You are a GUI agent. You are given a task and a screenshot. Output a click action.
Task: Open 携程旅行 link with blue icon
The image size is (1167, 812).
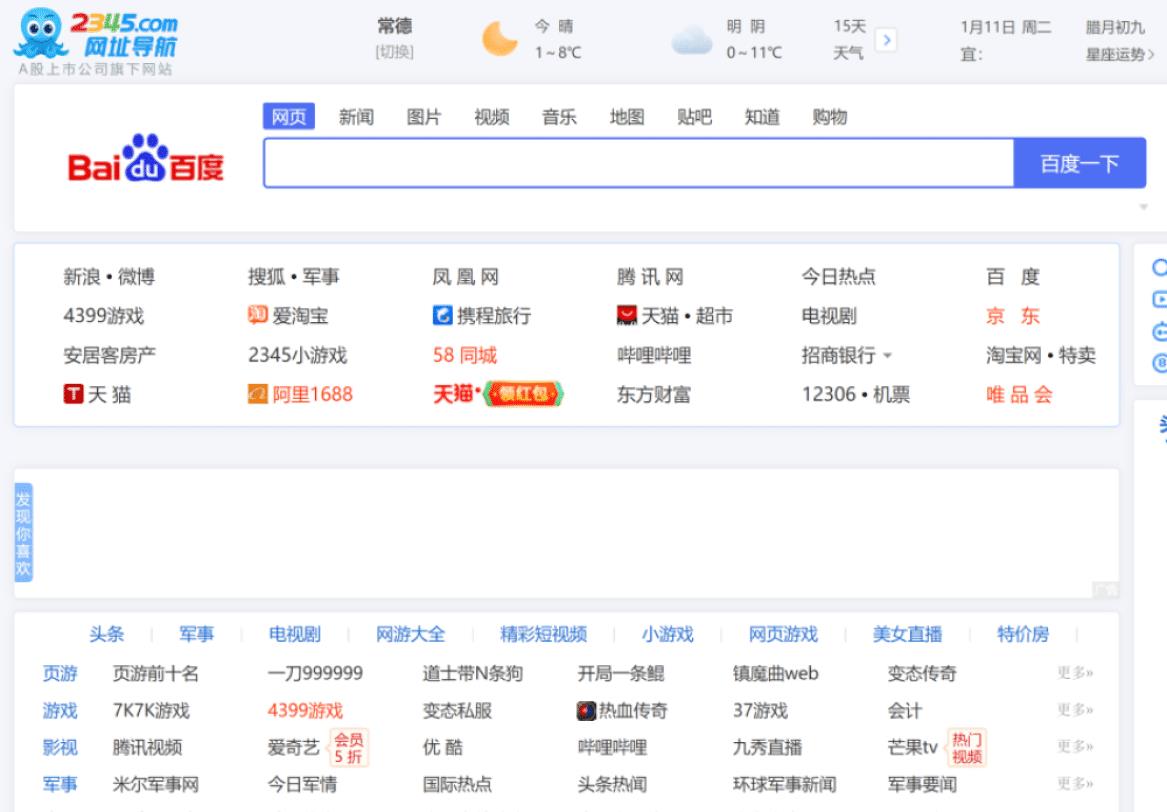click(x=482, y=316)
